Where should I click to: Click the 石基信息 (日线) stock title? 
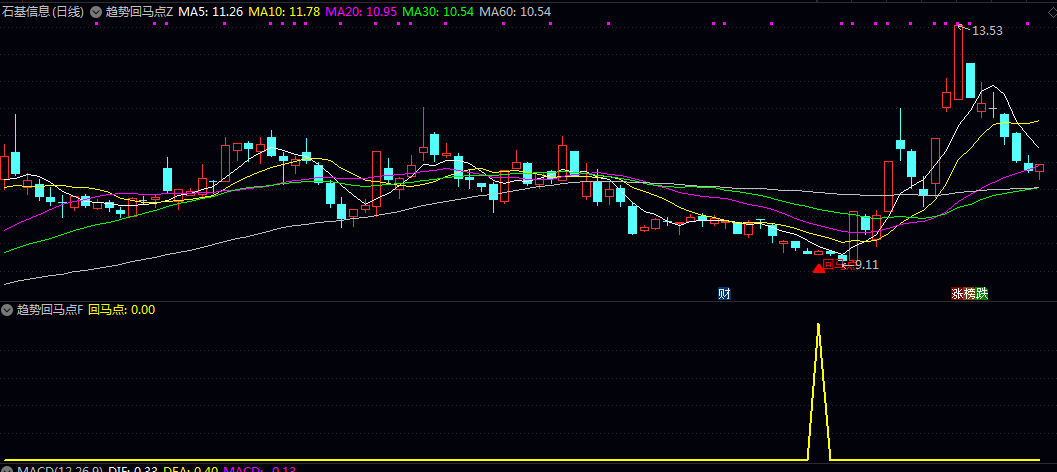click(x=42, y=11)
